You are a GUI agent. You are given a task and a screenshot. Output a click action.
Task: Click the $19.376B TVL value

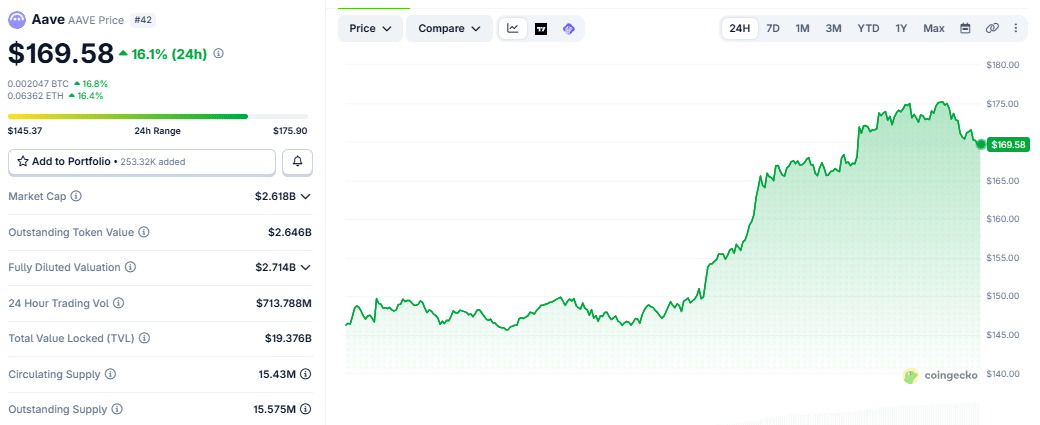coord(288,338)
